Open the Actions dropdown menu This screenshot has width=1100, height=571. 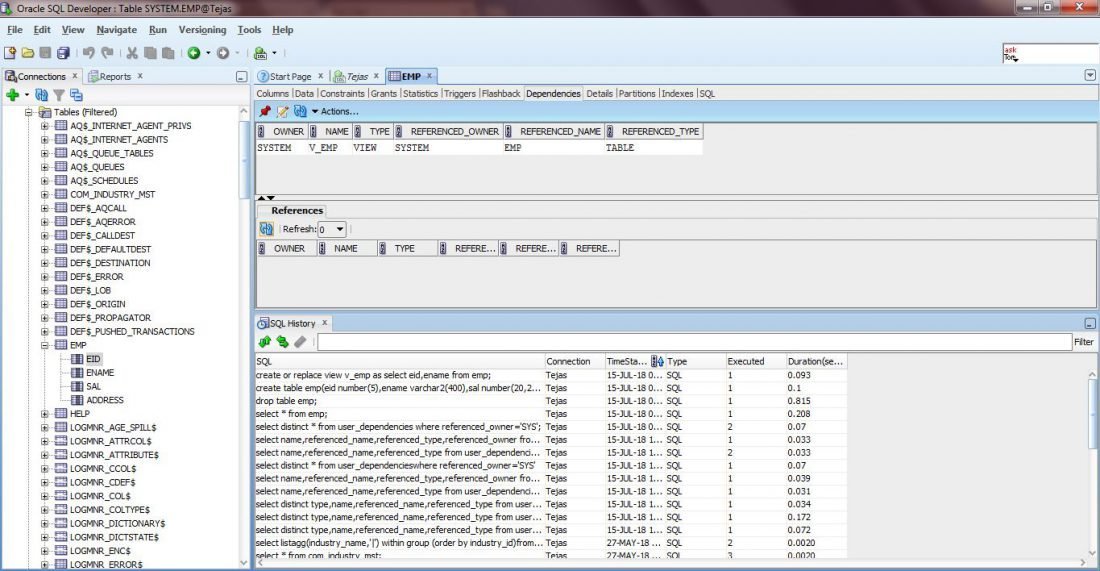click(x=335, y=111)
